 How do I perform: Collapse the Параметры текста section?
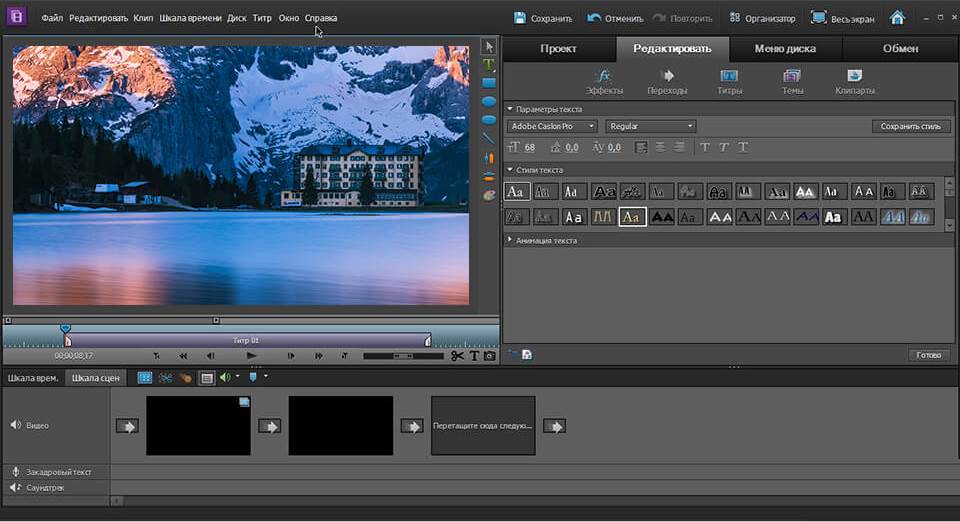[x=510, y=108]
